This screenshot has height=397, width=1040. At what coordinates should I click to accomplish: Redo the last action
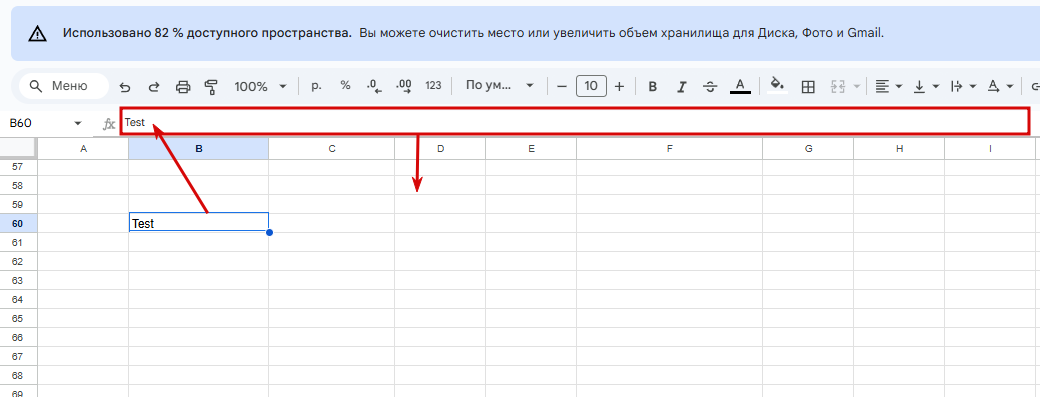154,86
